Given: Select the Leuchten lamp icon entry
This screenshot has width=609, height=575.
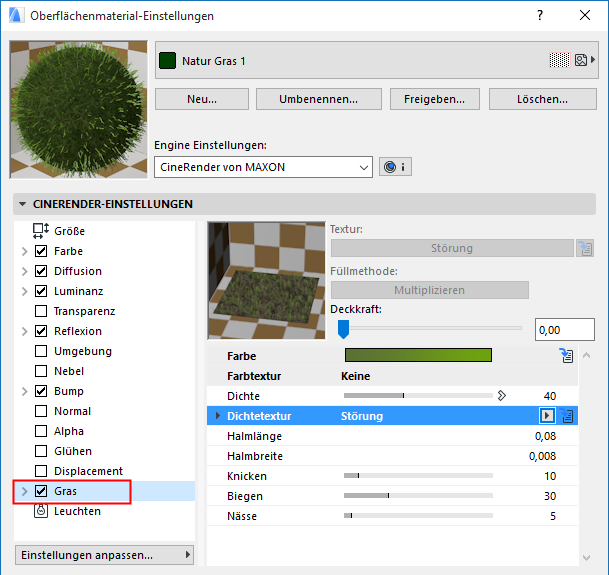Looking at the screenshot, I should [x=41, y=511].
